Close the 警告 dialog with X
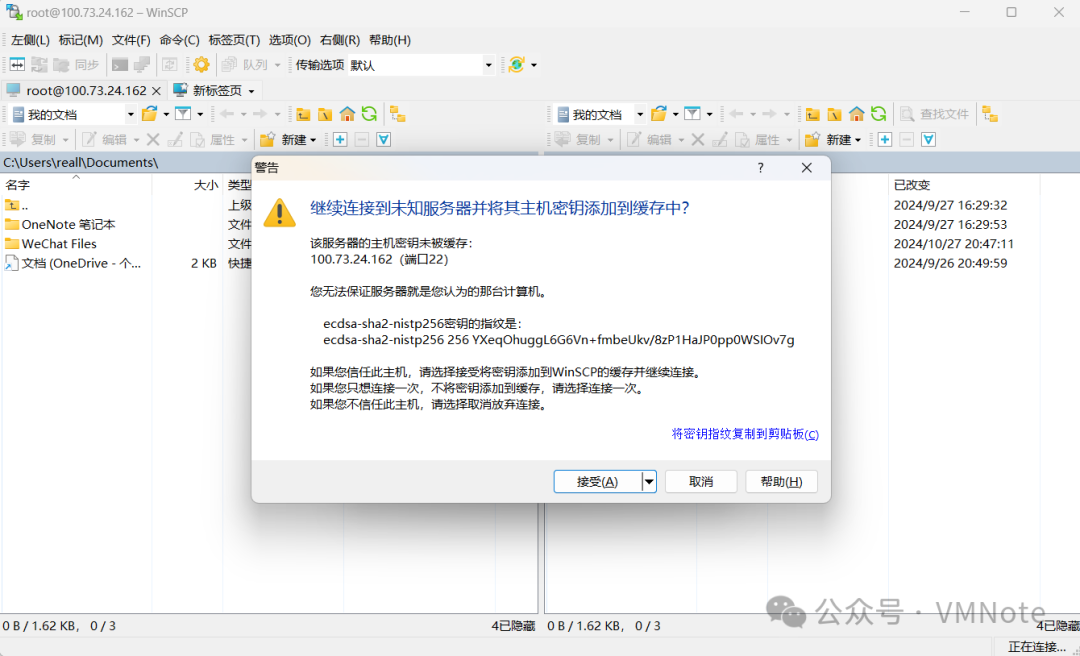The width and height of the screenshot is (1080, 656). tap(807, 167)
